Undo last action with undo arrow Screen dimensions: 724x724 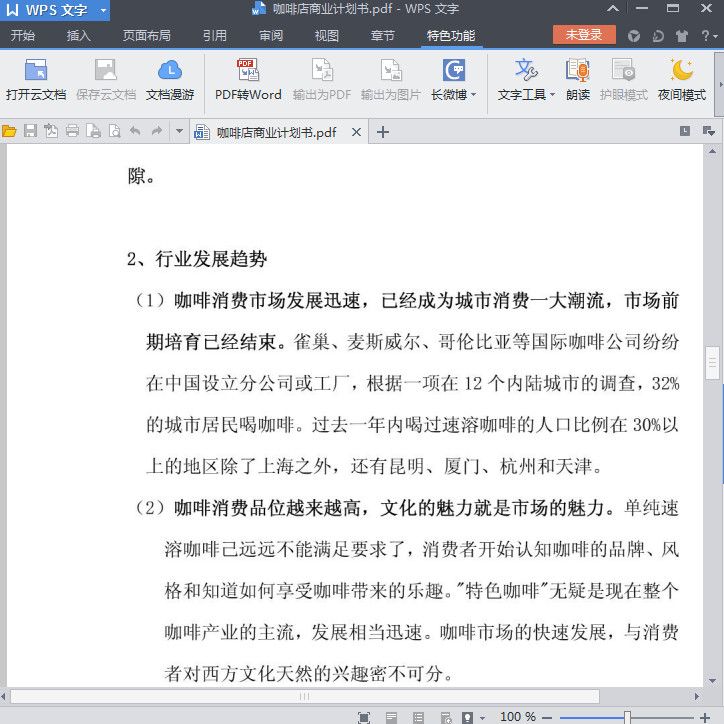tap(135, 132)
